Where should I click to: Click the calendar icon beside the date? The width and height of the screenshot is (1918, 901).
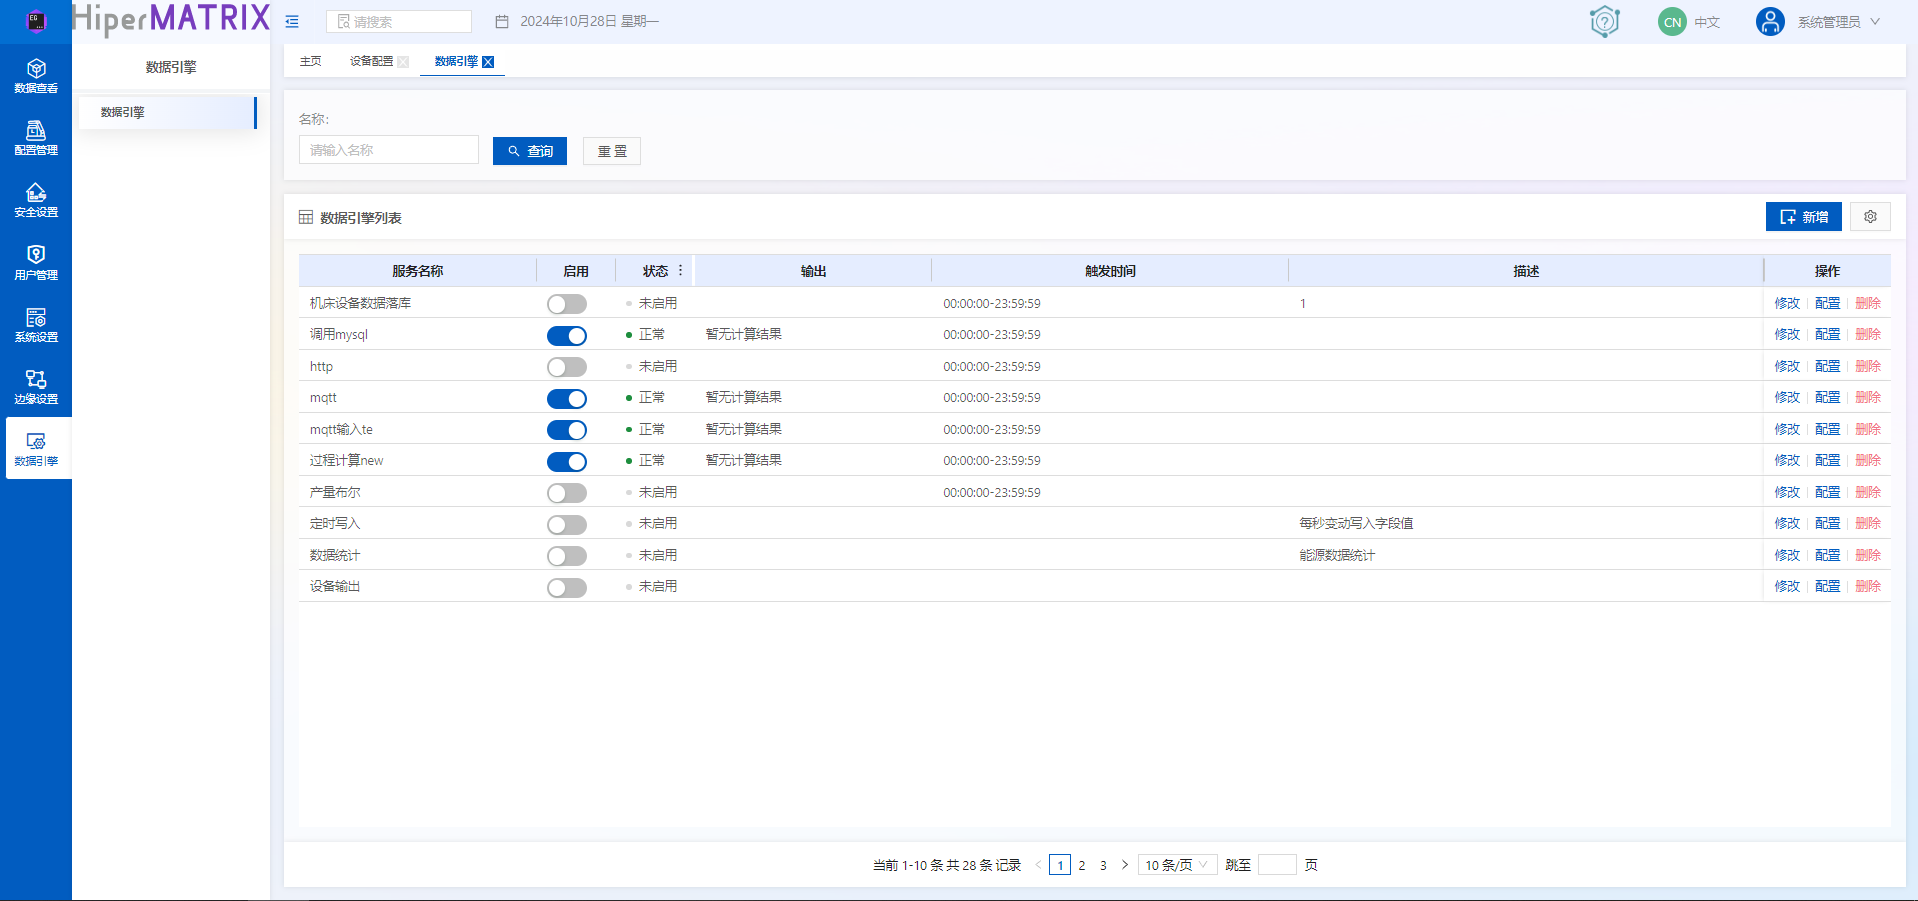pyautogui.click(x=502, y=21)
